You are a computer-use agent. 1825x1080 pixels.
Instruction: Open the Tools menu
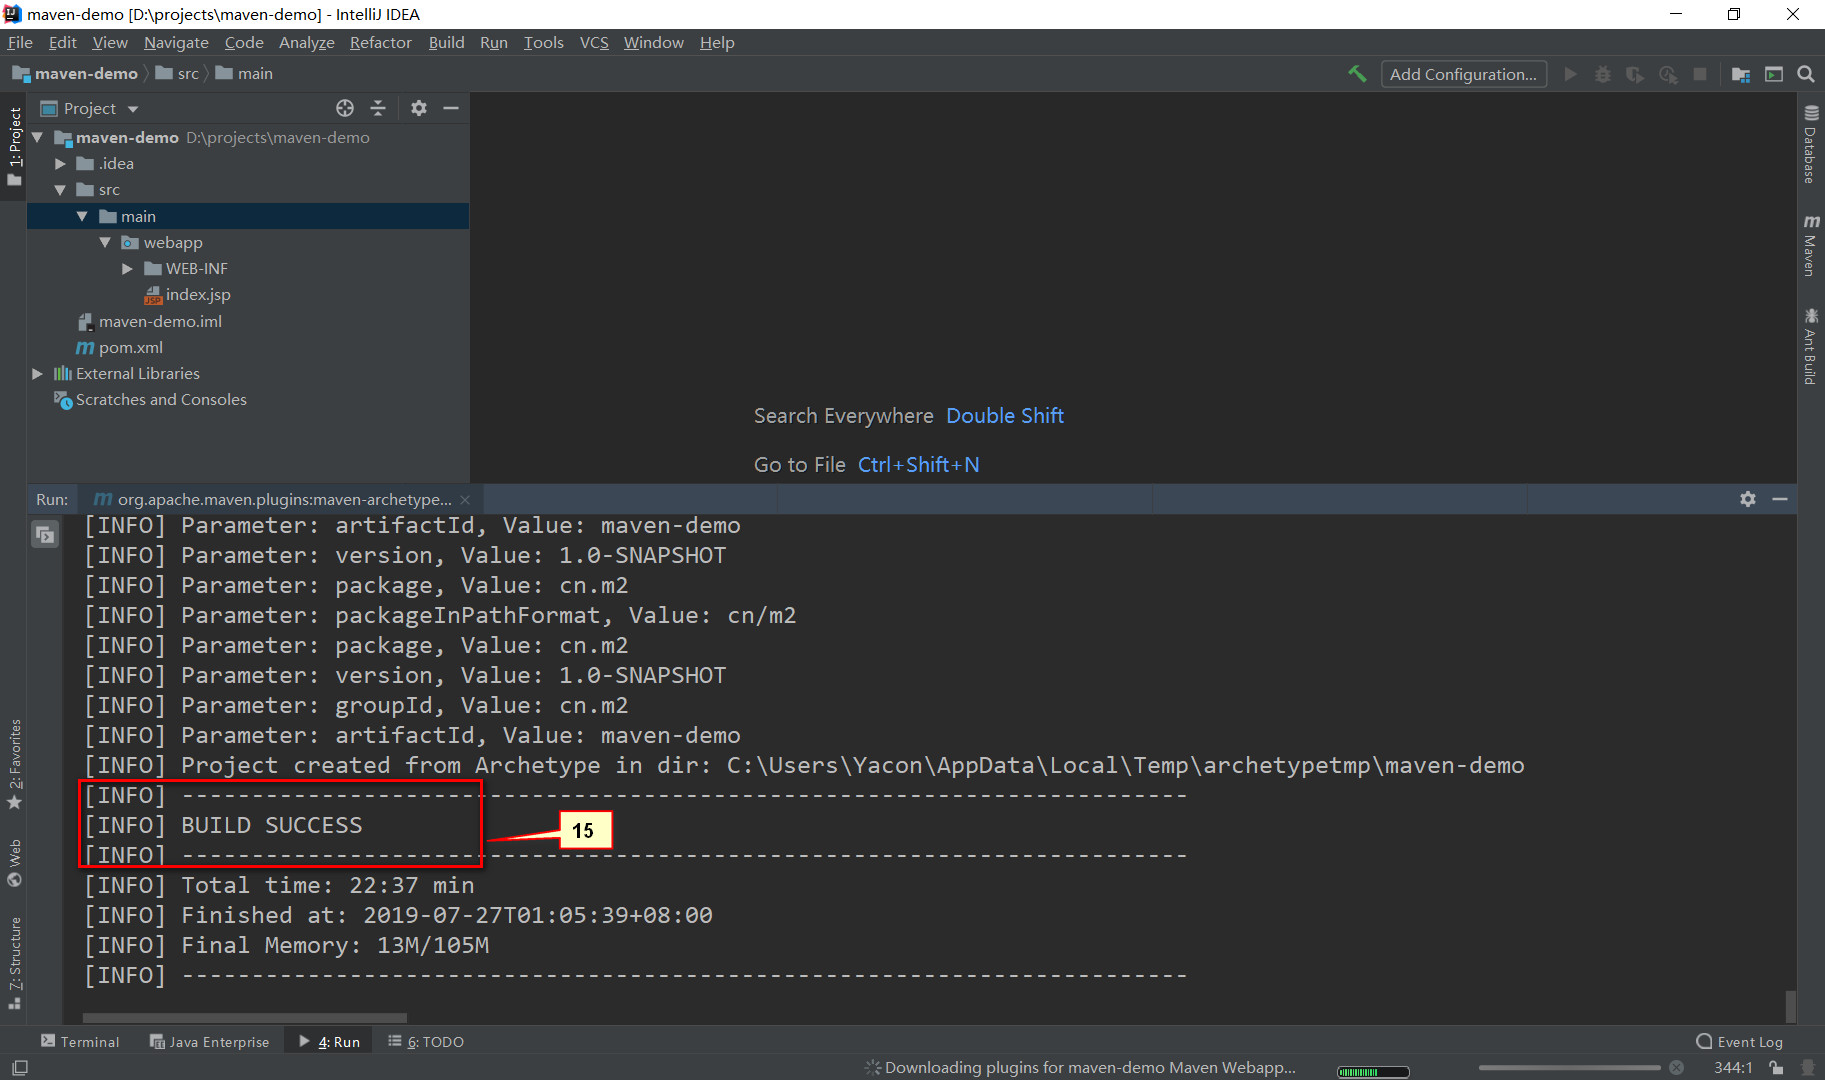click(x=543, y=42)
